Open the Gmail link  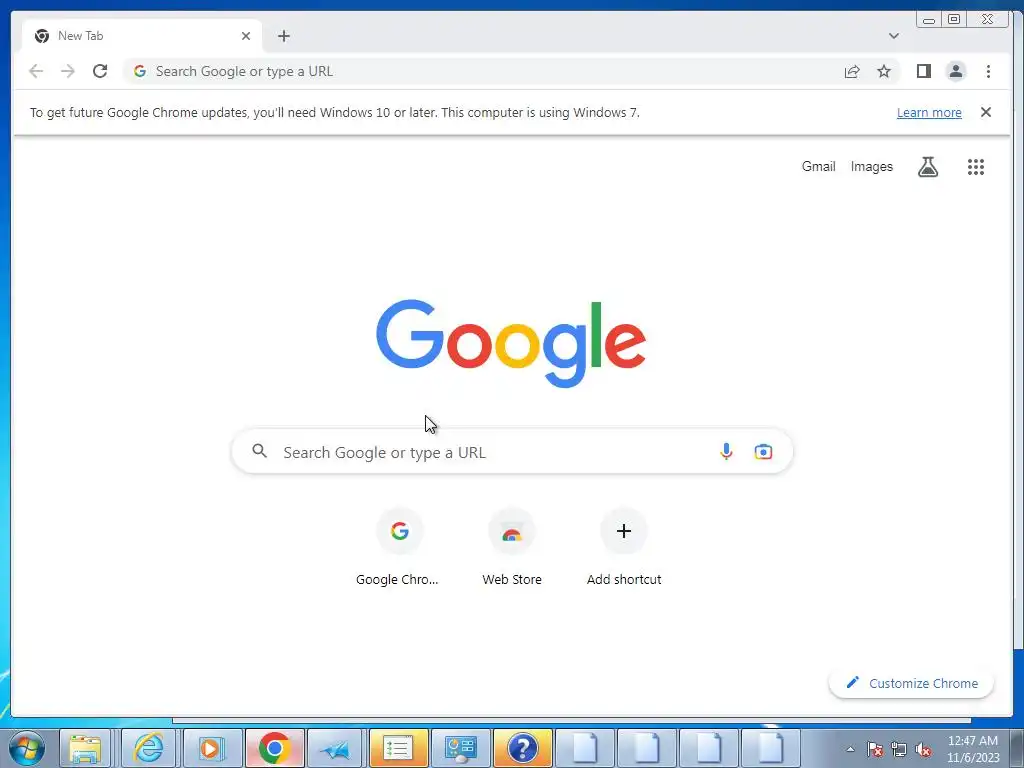coord(818,167)
